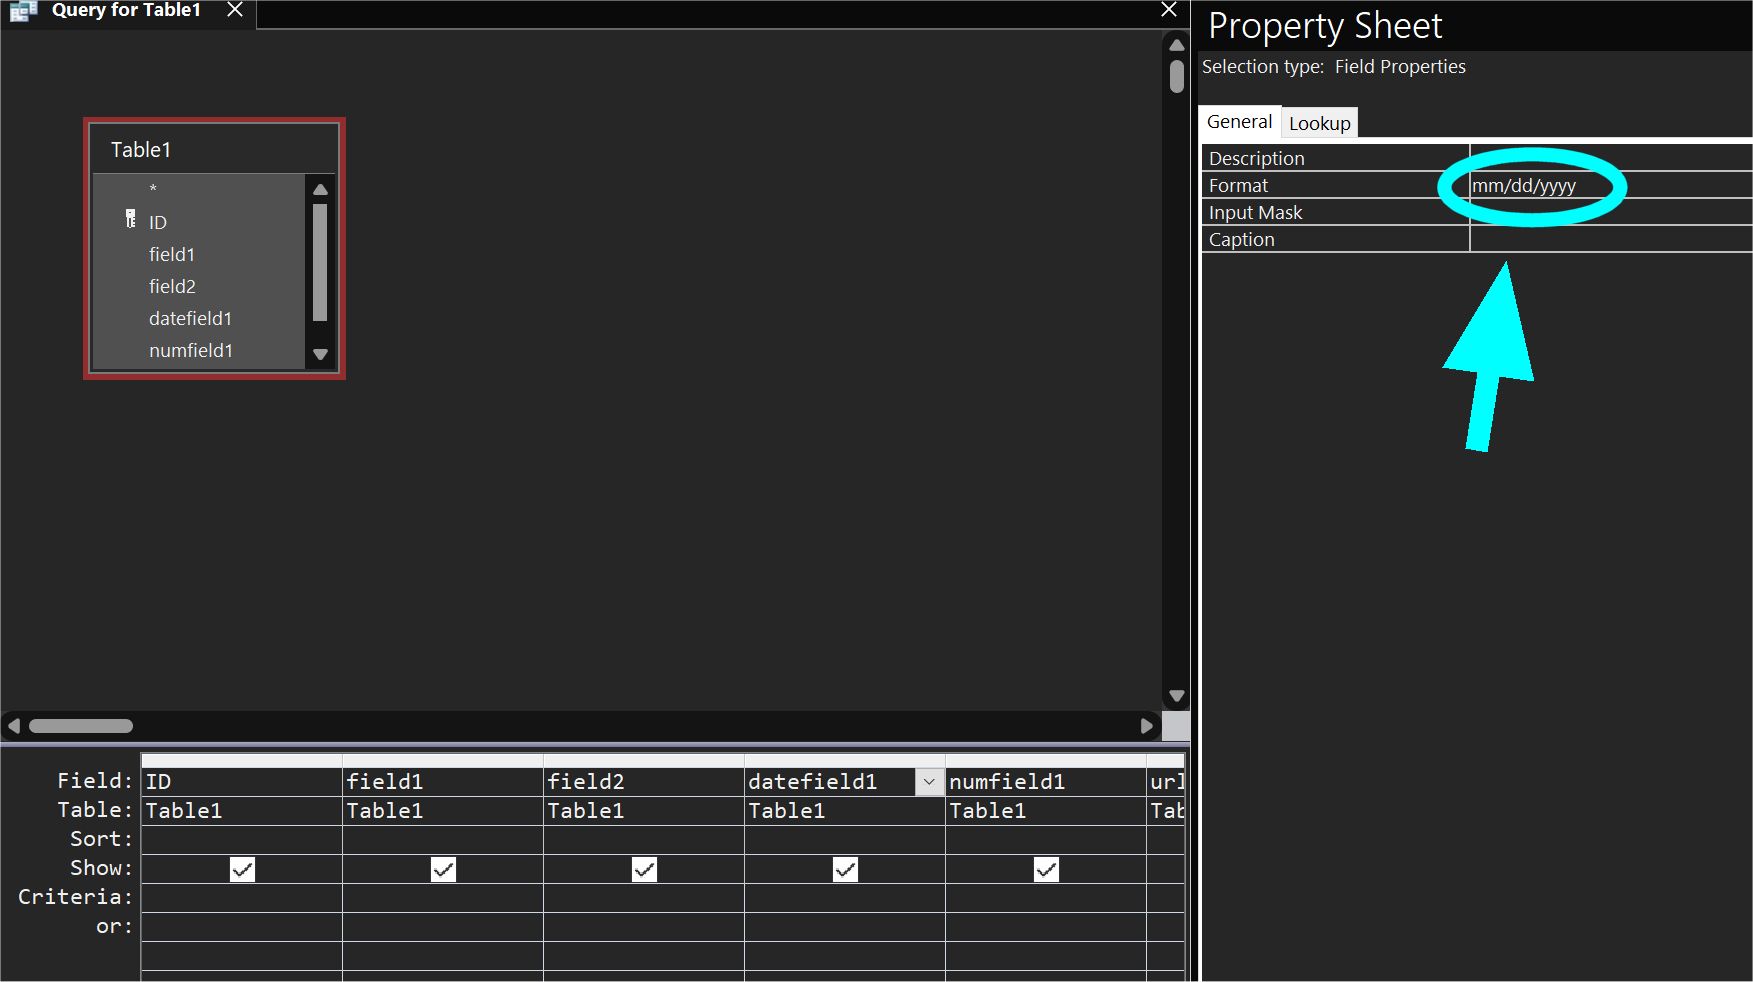Click the Input Mask property field
This screenshot has width=1753, height=982.
1610,213
